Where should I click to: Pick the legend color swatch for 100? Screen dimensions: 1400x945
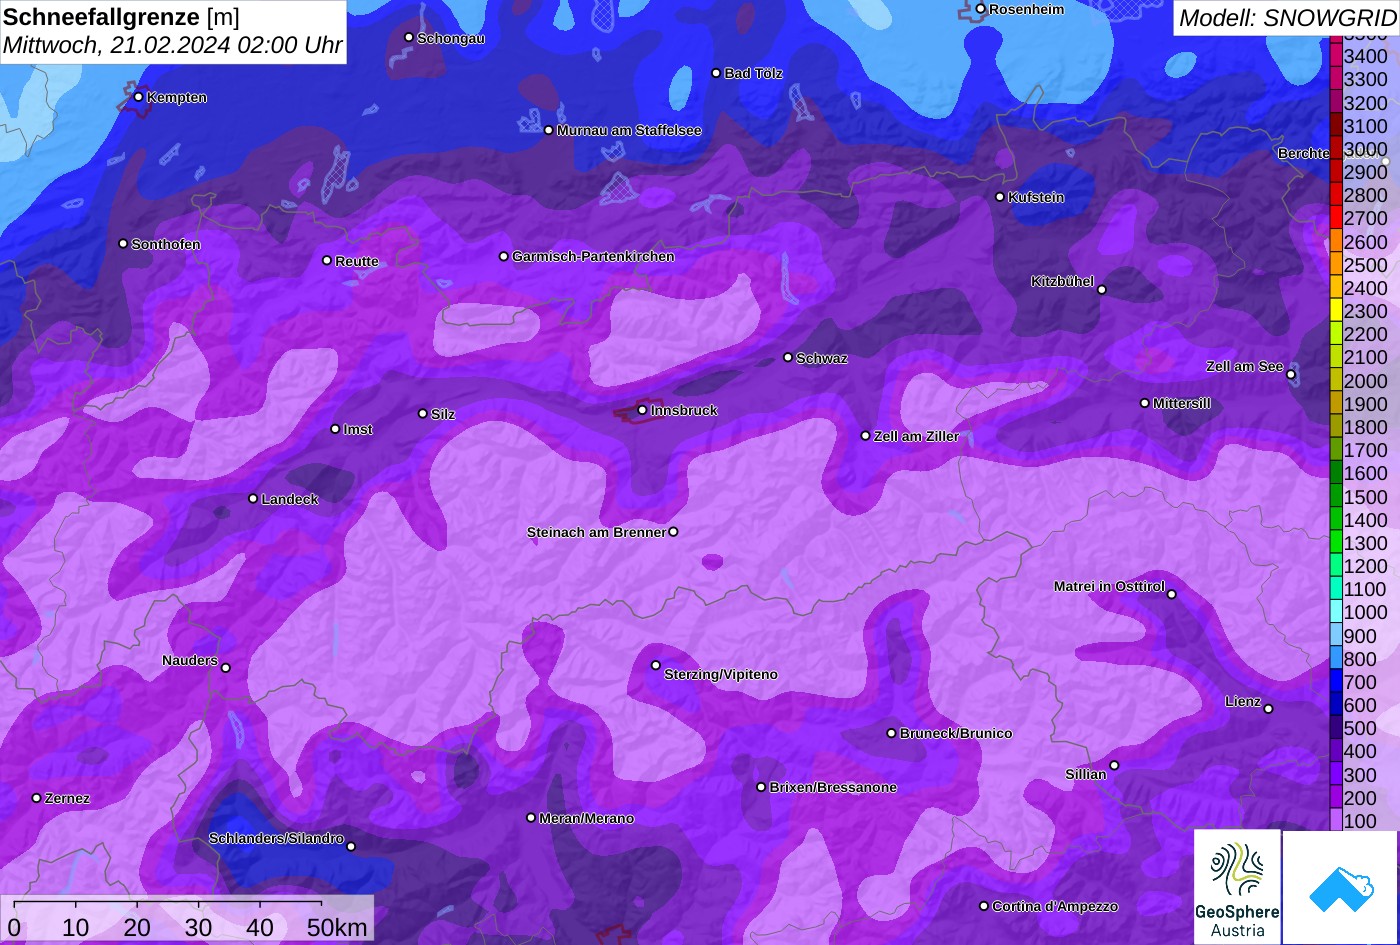(1336, 818)
